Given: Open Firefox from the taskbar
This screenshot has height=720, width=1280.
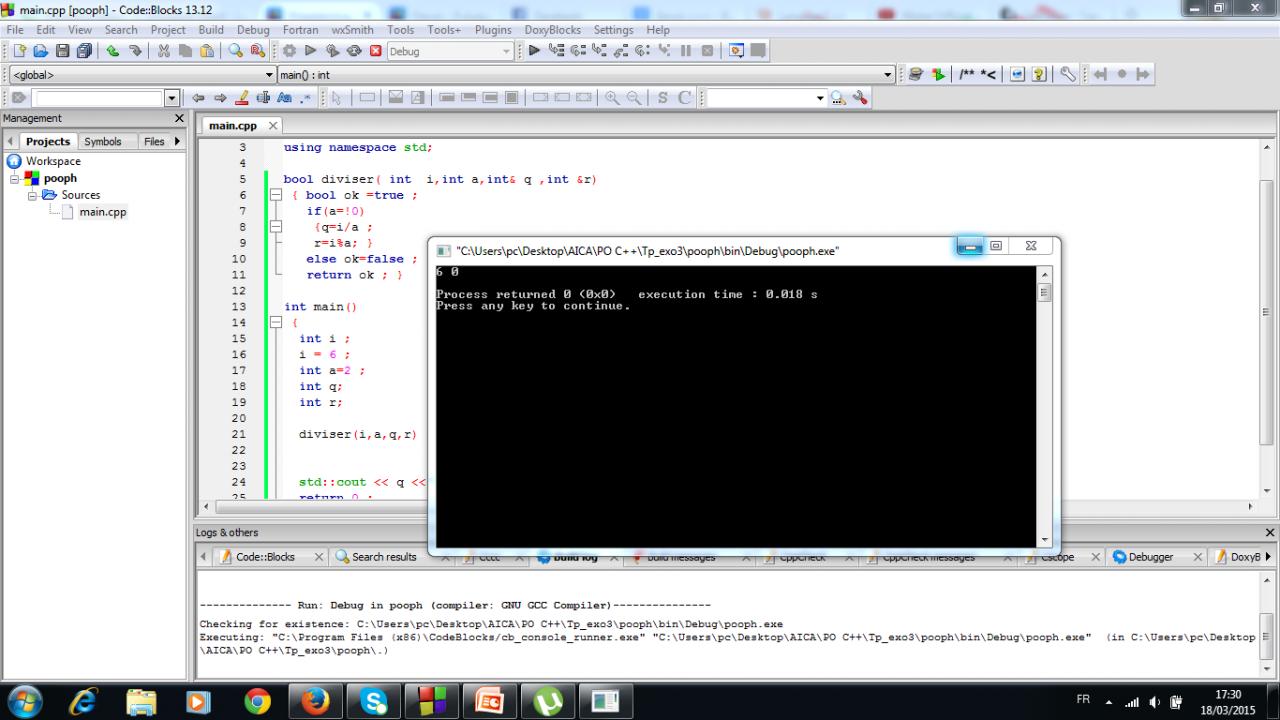Looking at the screenshot, I should point(314,702).
